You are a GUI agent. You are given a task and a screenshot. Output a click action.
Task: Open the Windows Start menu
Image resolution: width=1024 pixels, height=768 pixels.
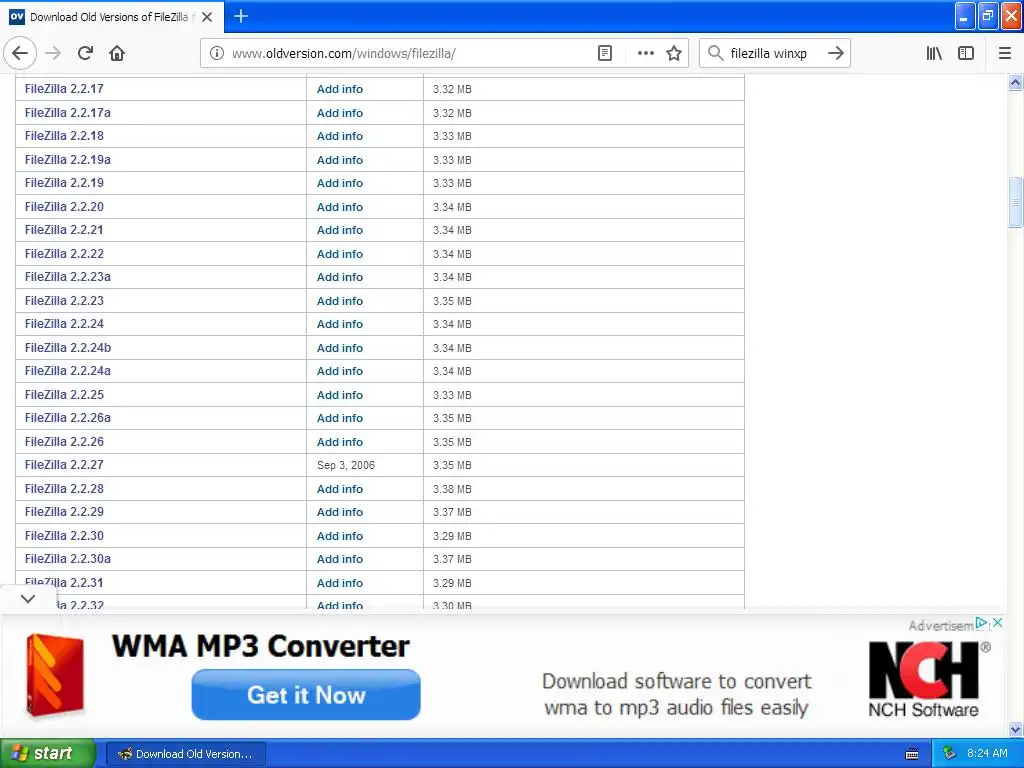click(48, 754)
